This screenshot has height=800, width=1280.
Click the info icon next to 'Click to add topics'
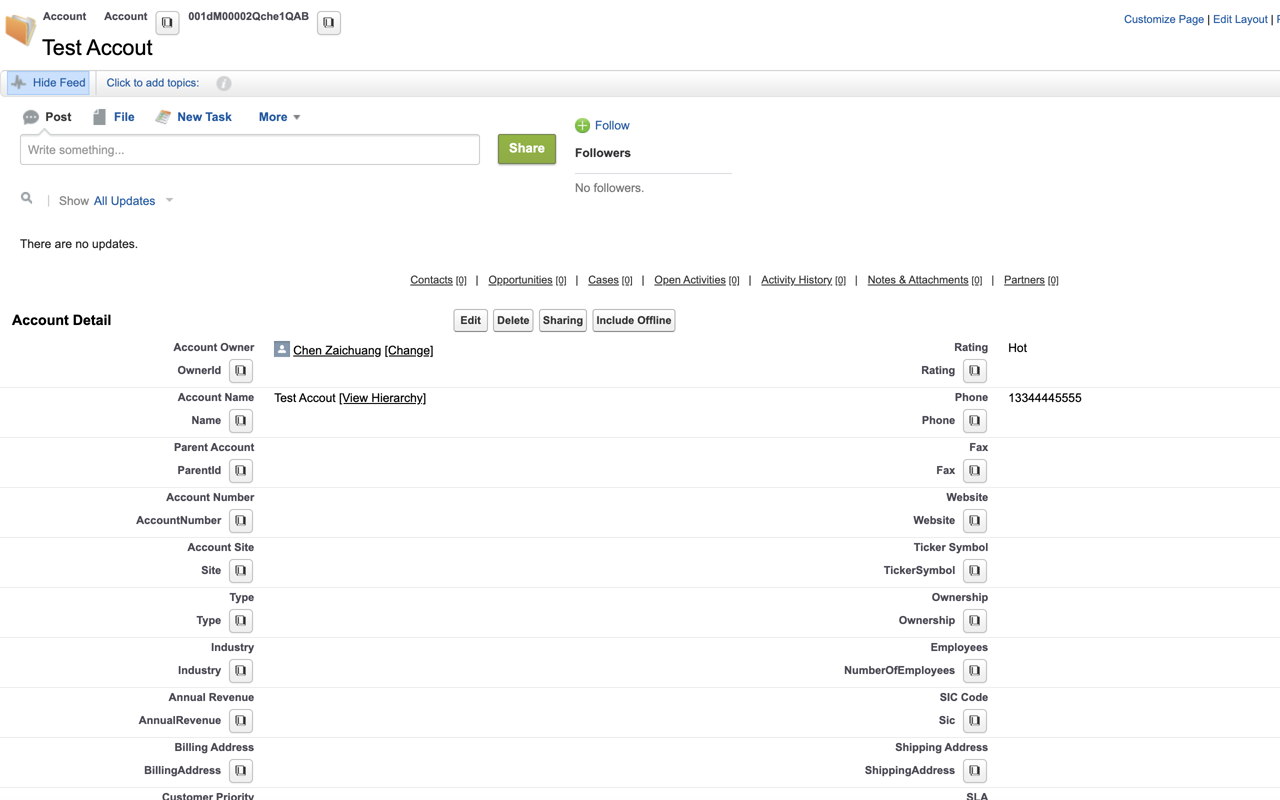point(223,83)
